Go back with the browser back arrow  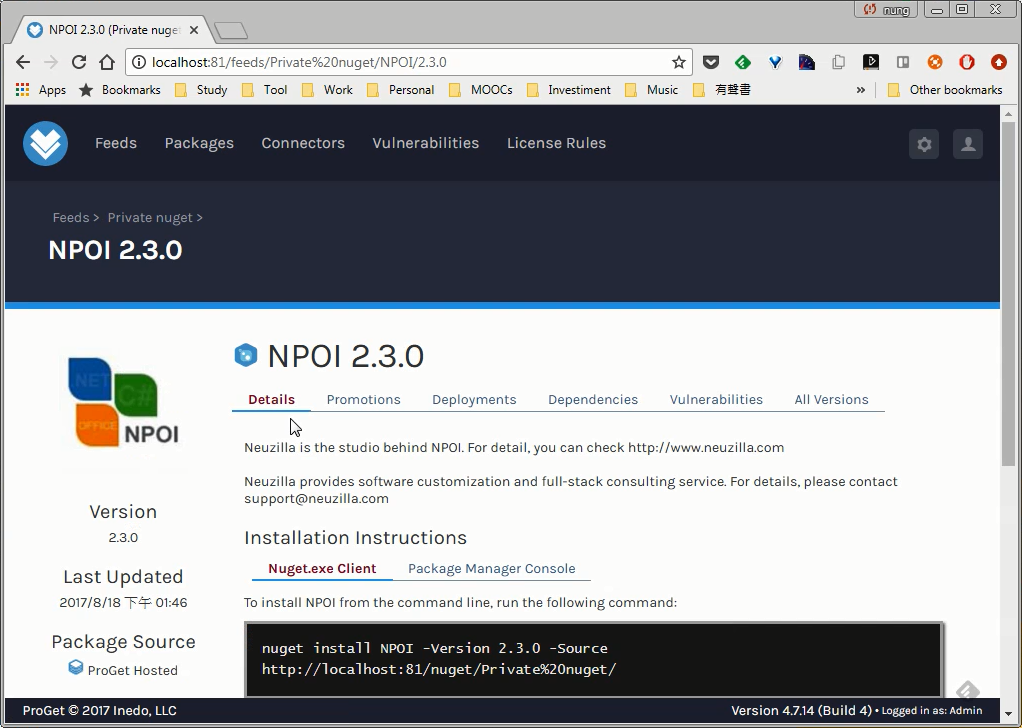[23, 62]
